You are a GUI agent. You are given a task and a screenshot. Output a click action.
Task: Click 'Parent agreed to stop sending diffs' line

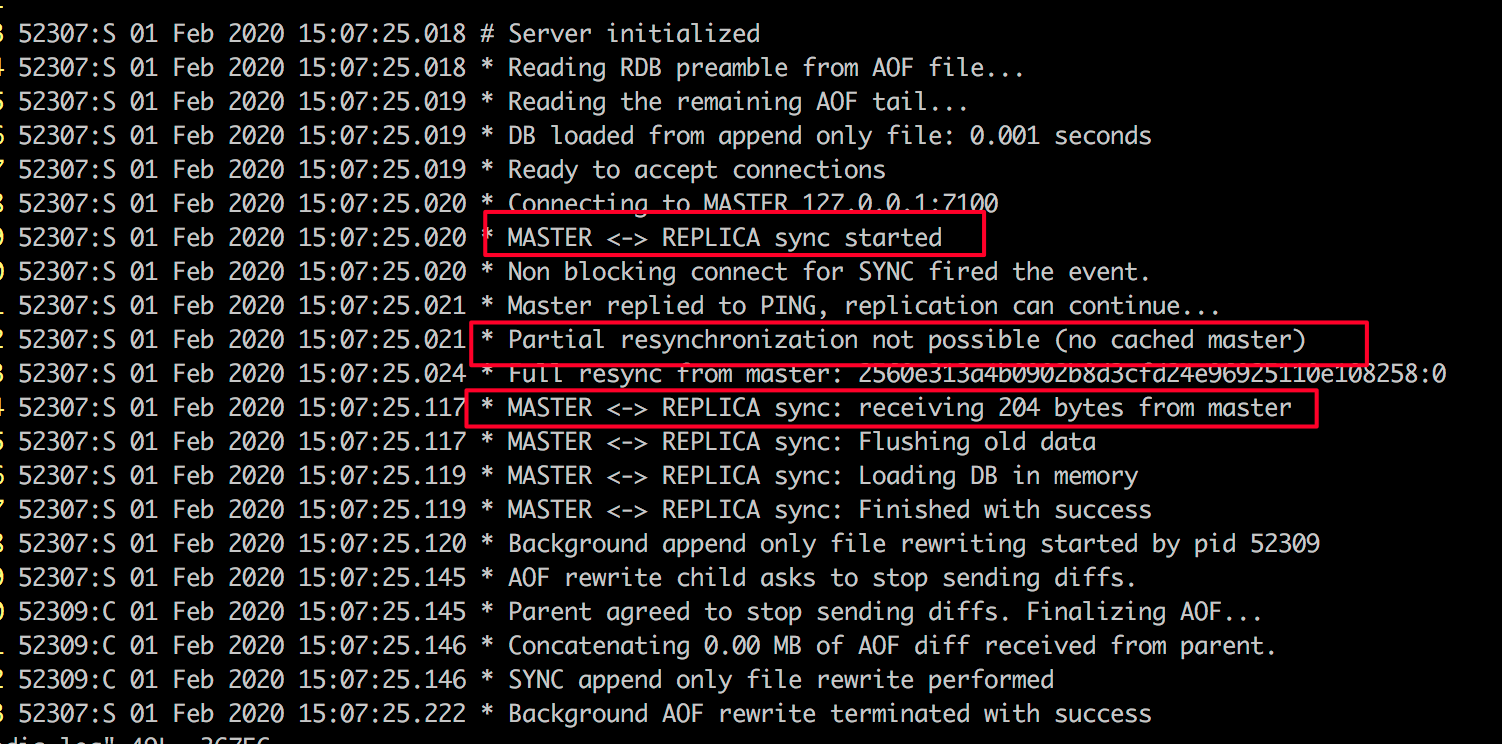[x=885, y=612]
